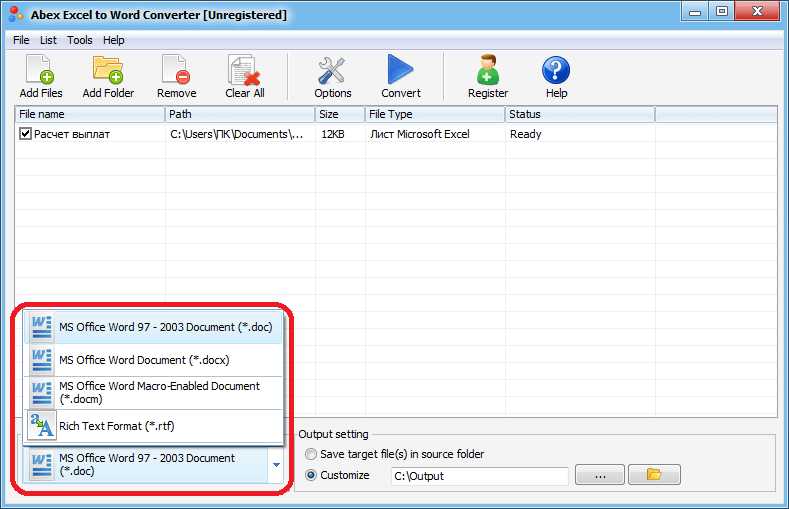Sort by Path column header
This screenshot has width=789, height=509.
(x=240, y=114)
